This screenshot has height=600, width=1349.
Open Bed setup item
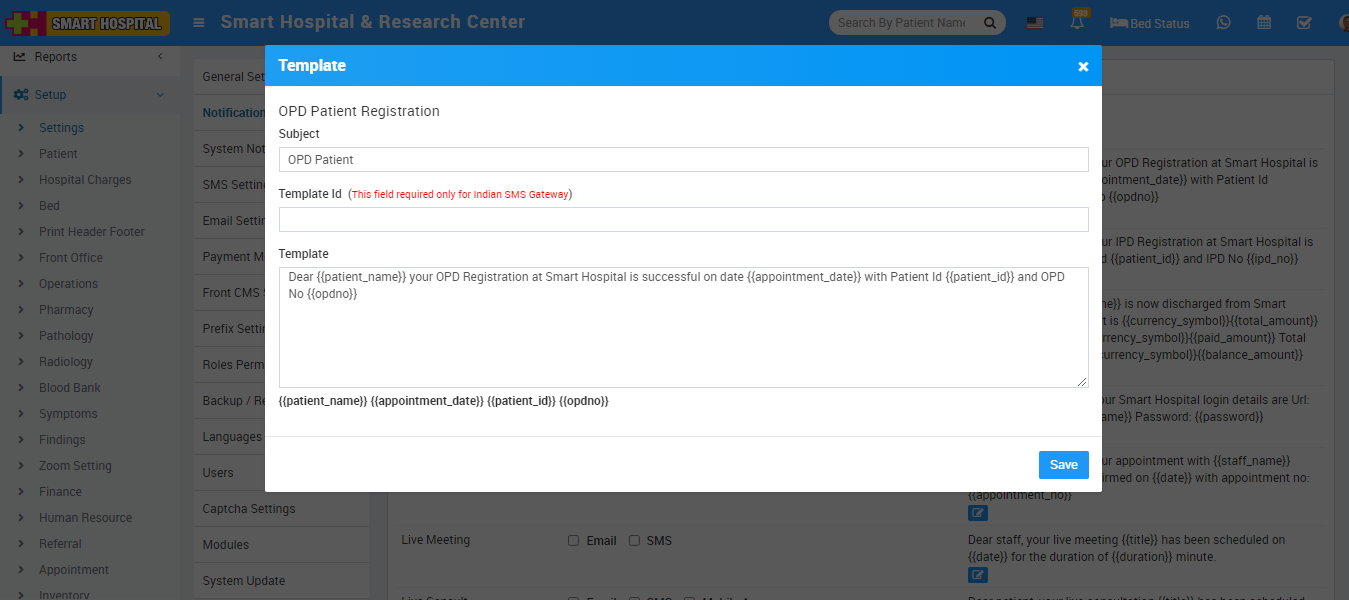49,206
